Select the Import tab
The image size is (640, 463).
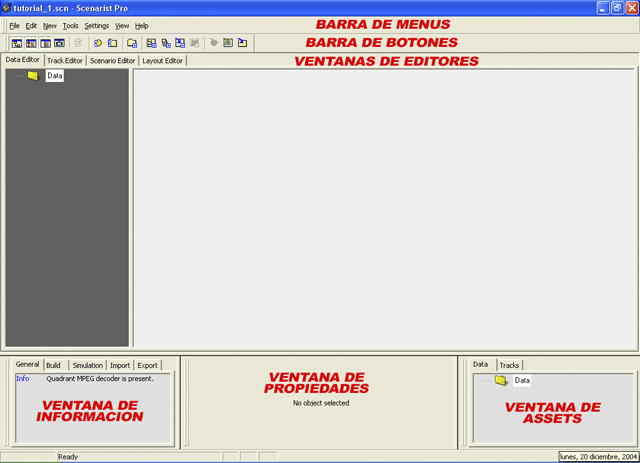pos(120,365)
